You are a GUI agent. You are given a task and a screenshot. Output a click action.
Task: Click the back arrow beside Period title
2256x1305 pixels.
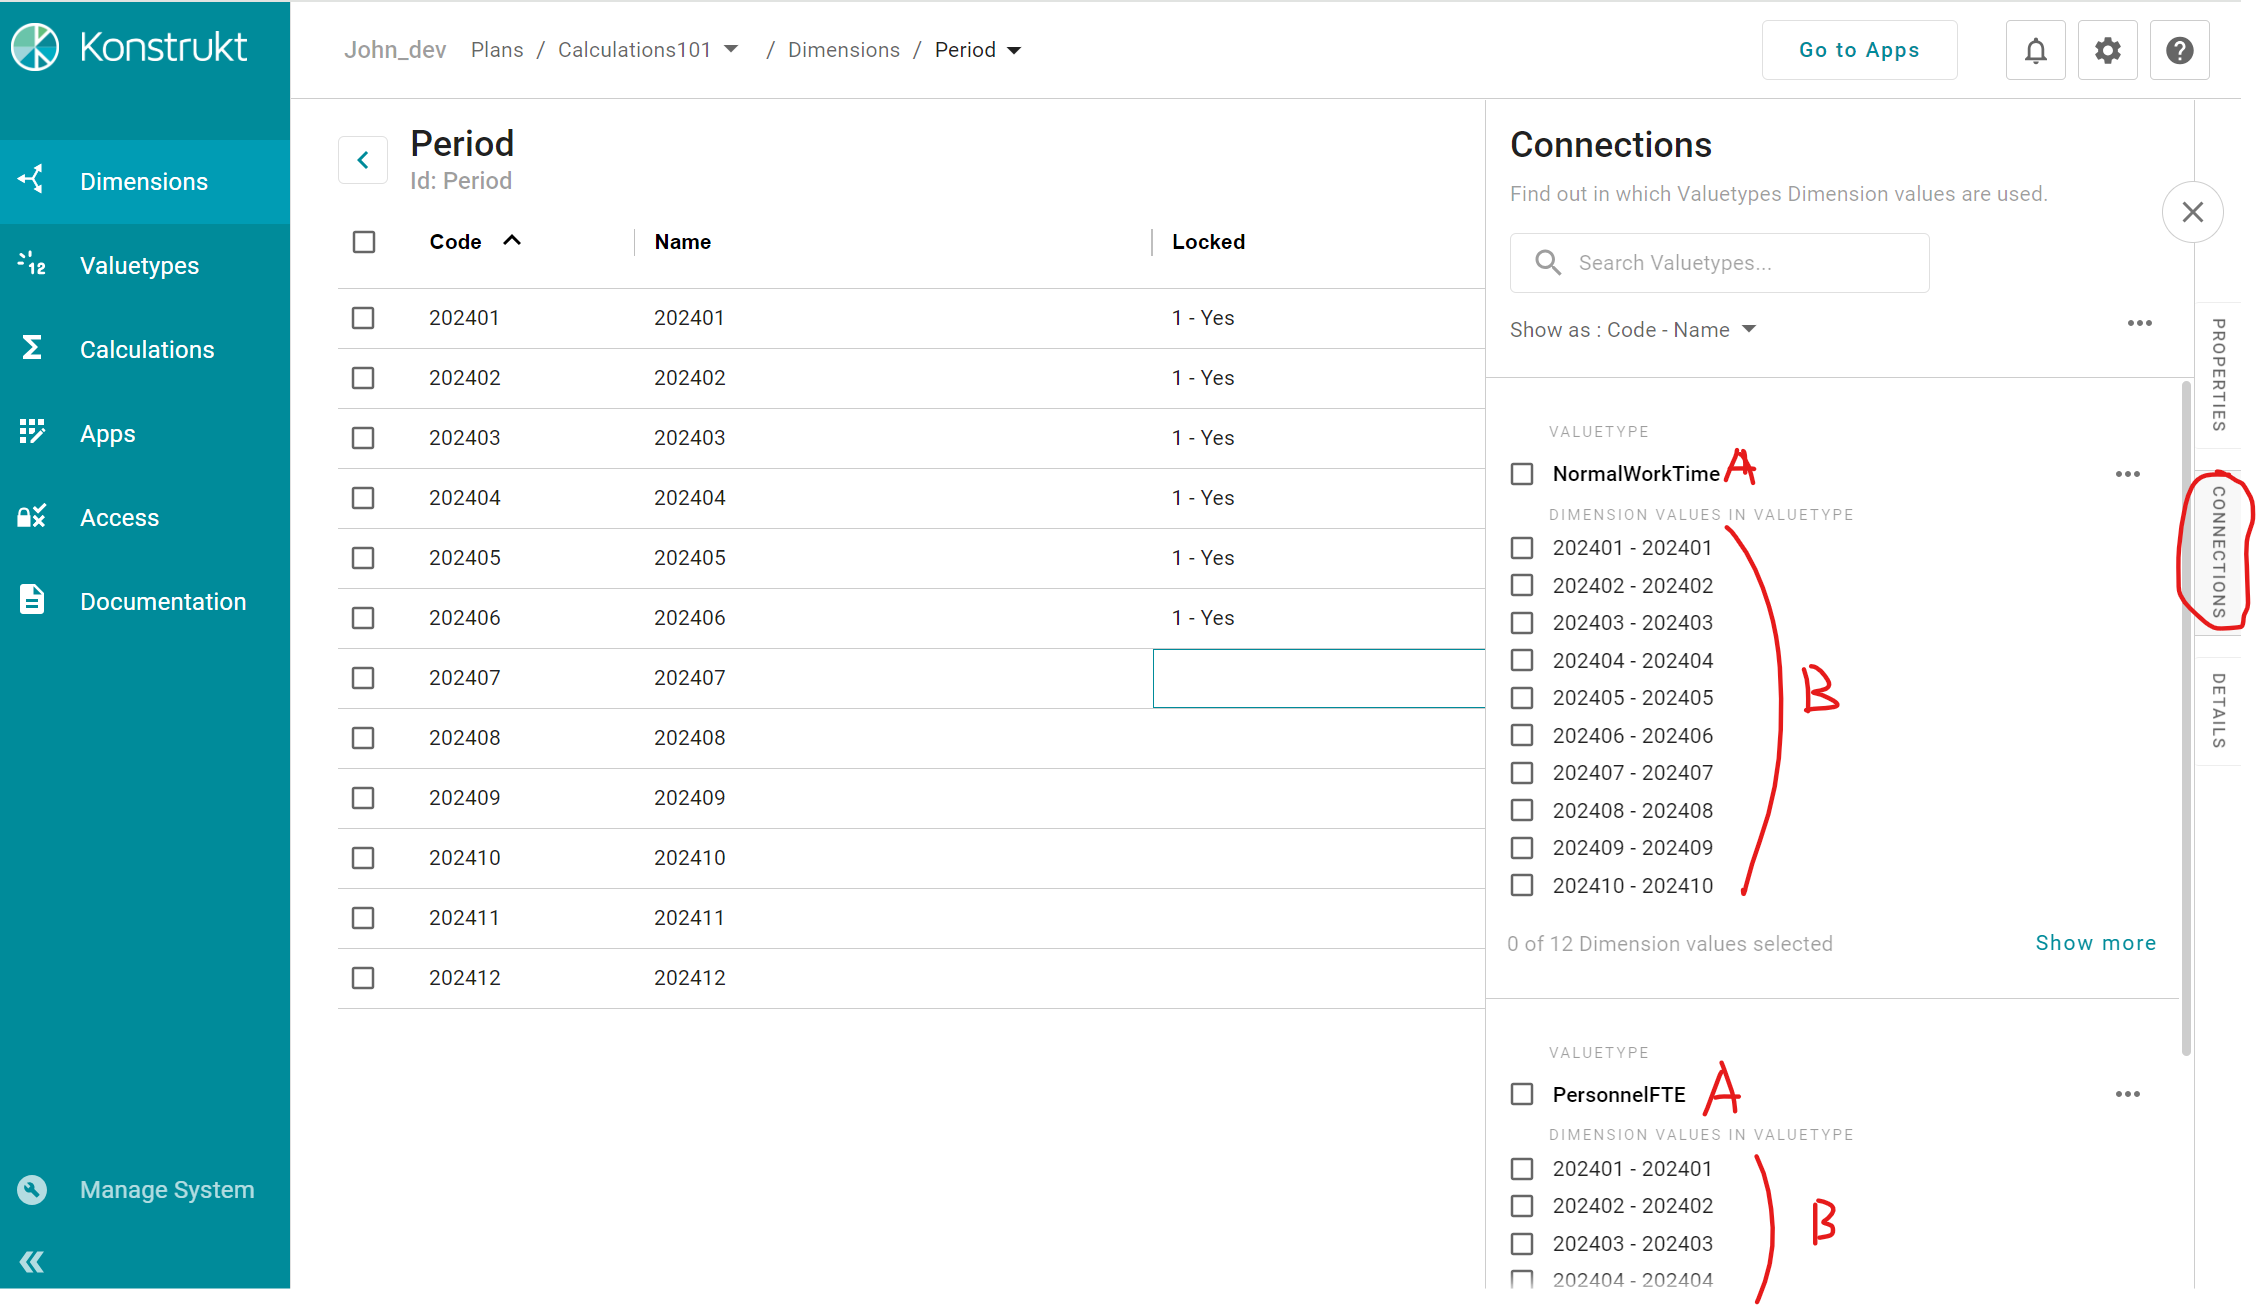363,160
